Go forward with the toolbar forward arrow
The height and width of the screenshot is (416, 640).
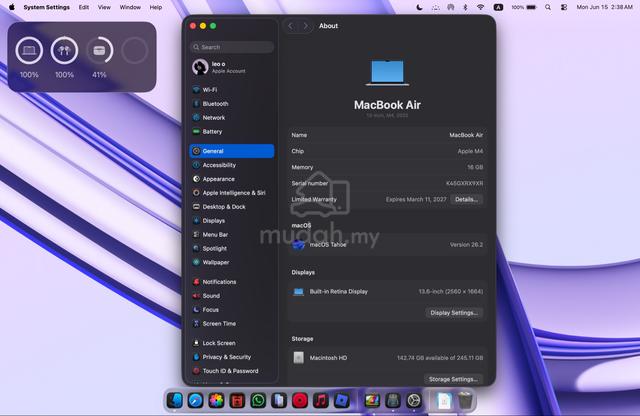click(305, 26)
